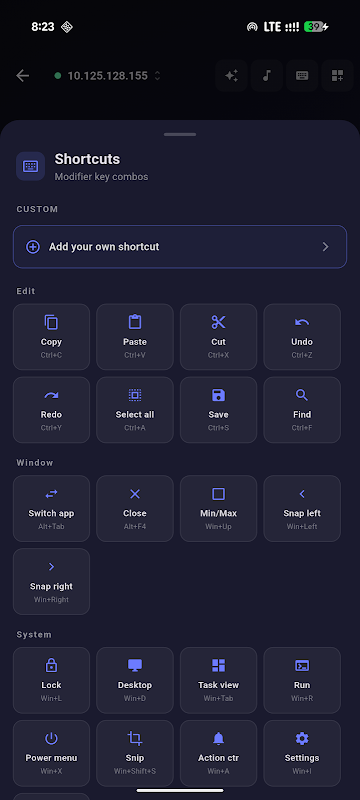Open the Find magnifier shortcut
The image size is (360, 800).
point(302,410)
